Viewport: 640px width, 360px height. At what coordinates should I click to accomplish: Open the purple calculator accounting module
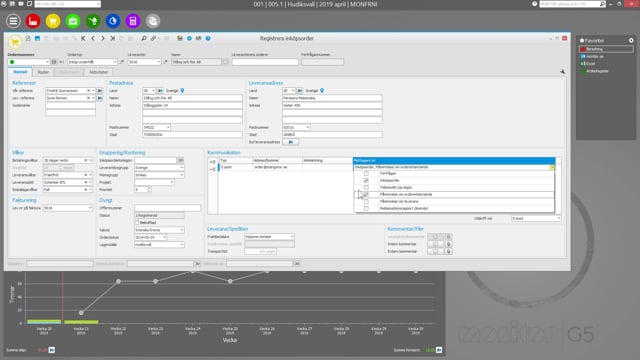[x=133, y=21]
